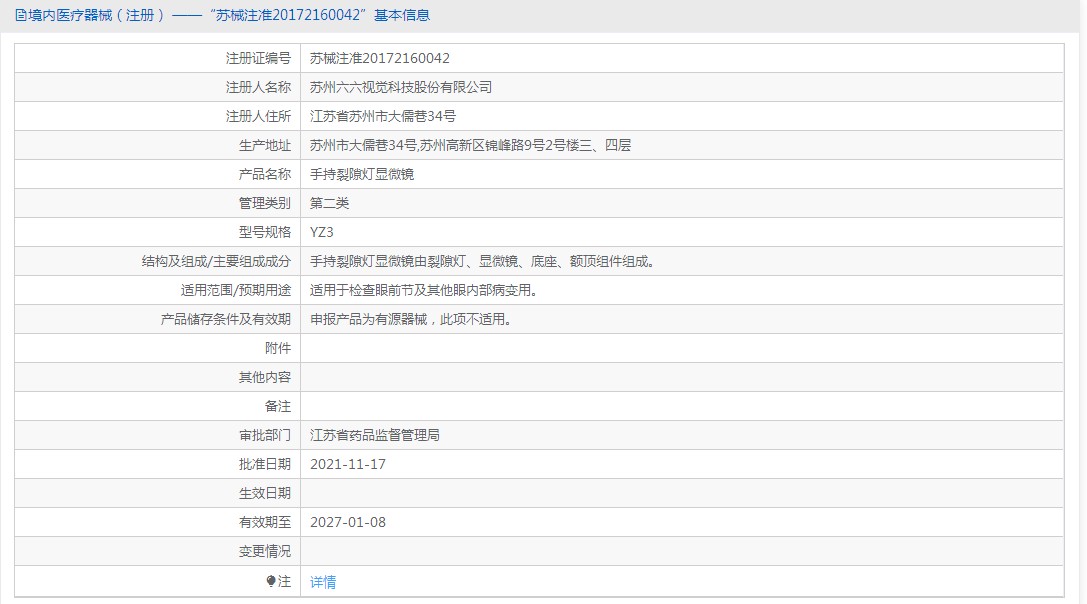Click the 产品储存条件及有效期 label
Image resolution: width=1087 pixels, height=604 pixels.
[226, 320]
